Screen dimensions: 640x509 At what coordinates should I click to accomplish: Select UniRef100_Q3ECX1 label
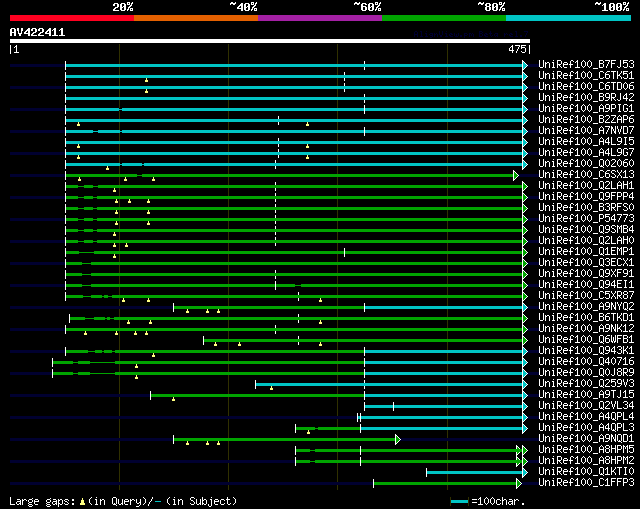586,263
